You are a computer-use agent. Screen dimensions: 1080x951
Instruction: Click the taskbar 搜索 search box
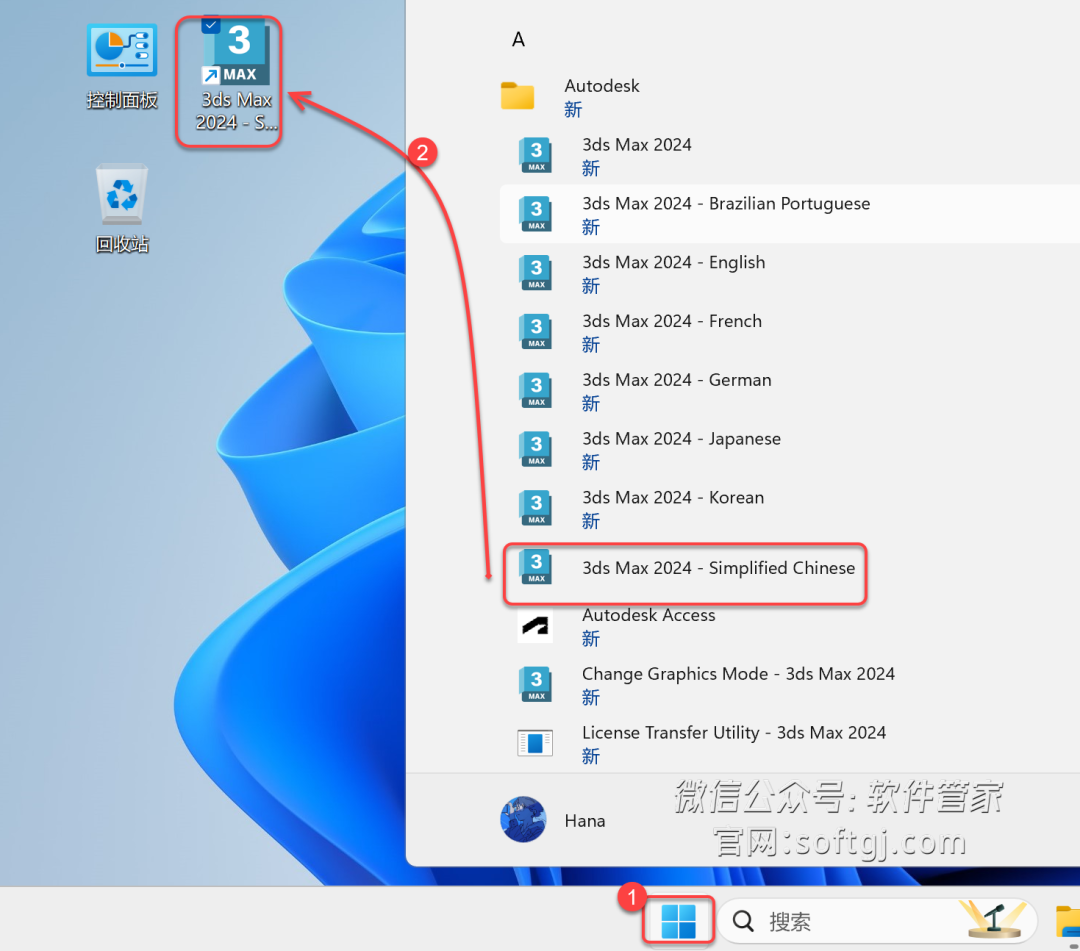[x=877, y=921]
